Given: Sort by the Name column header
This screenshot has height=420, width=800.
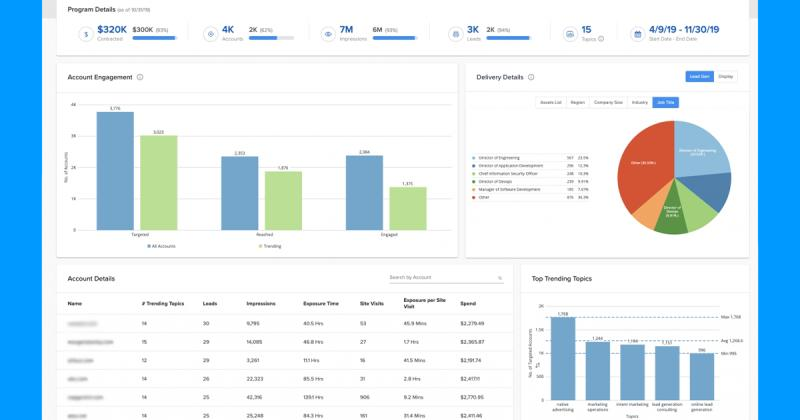Looking at the screenshot, I should pyautogui.click(x=75, y=304).
